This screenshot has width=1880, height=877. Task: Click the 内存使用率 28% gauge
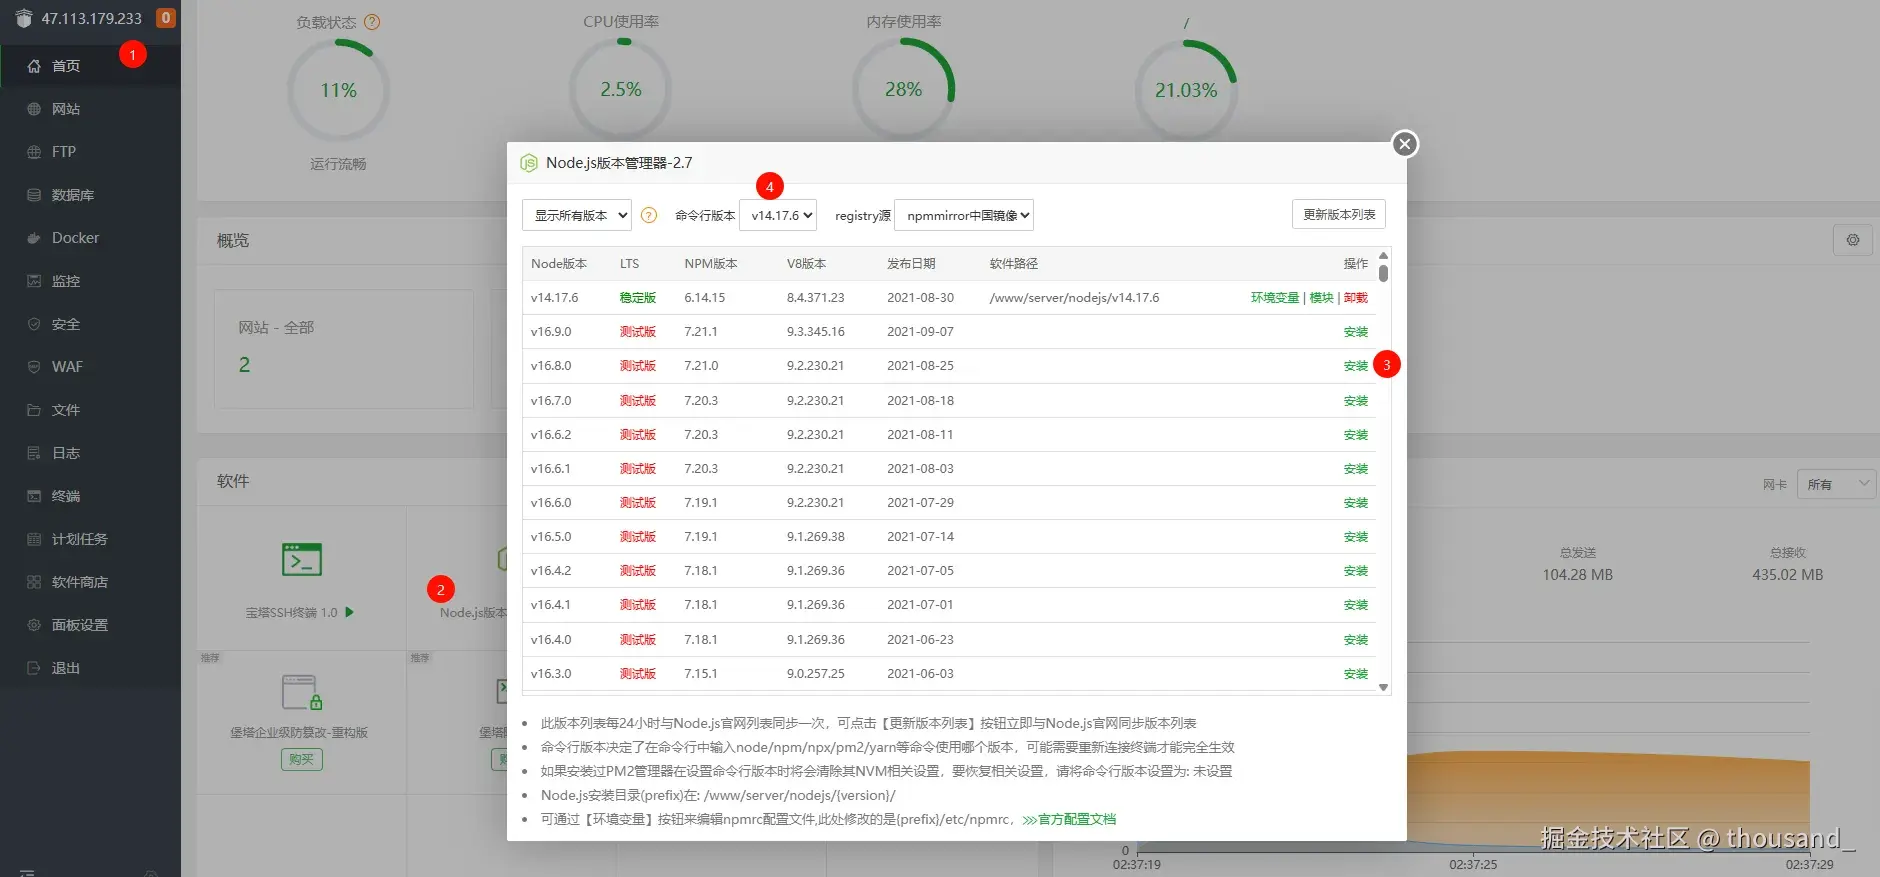point(903,90)
